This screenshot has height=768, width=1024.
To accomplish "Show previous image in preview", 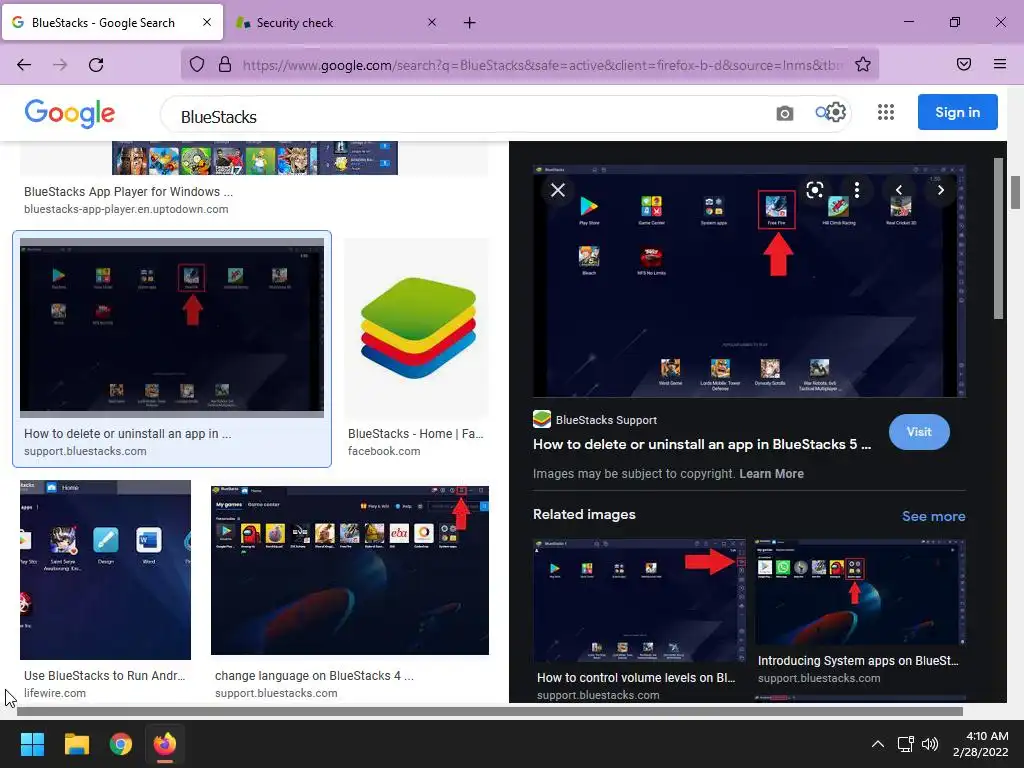I will pos(899,190).
